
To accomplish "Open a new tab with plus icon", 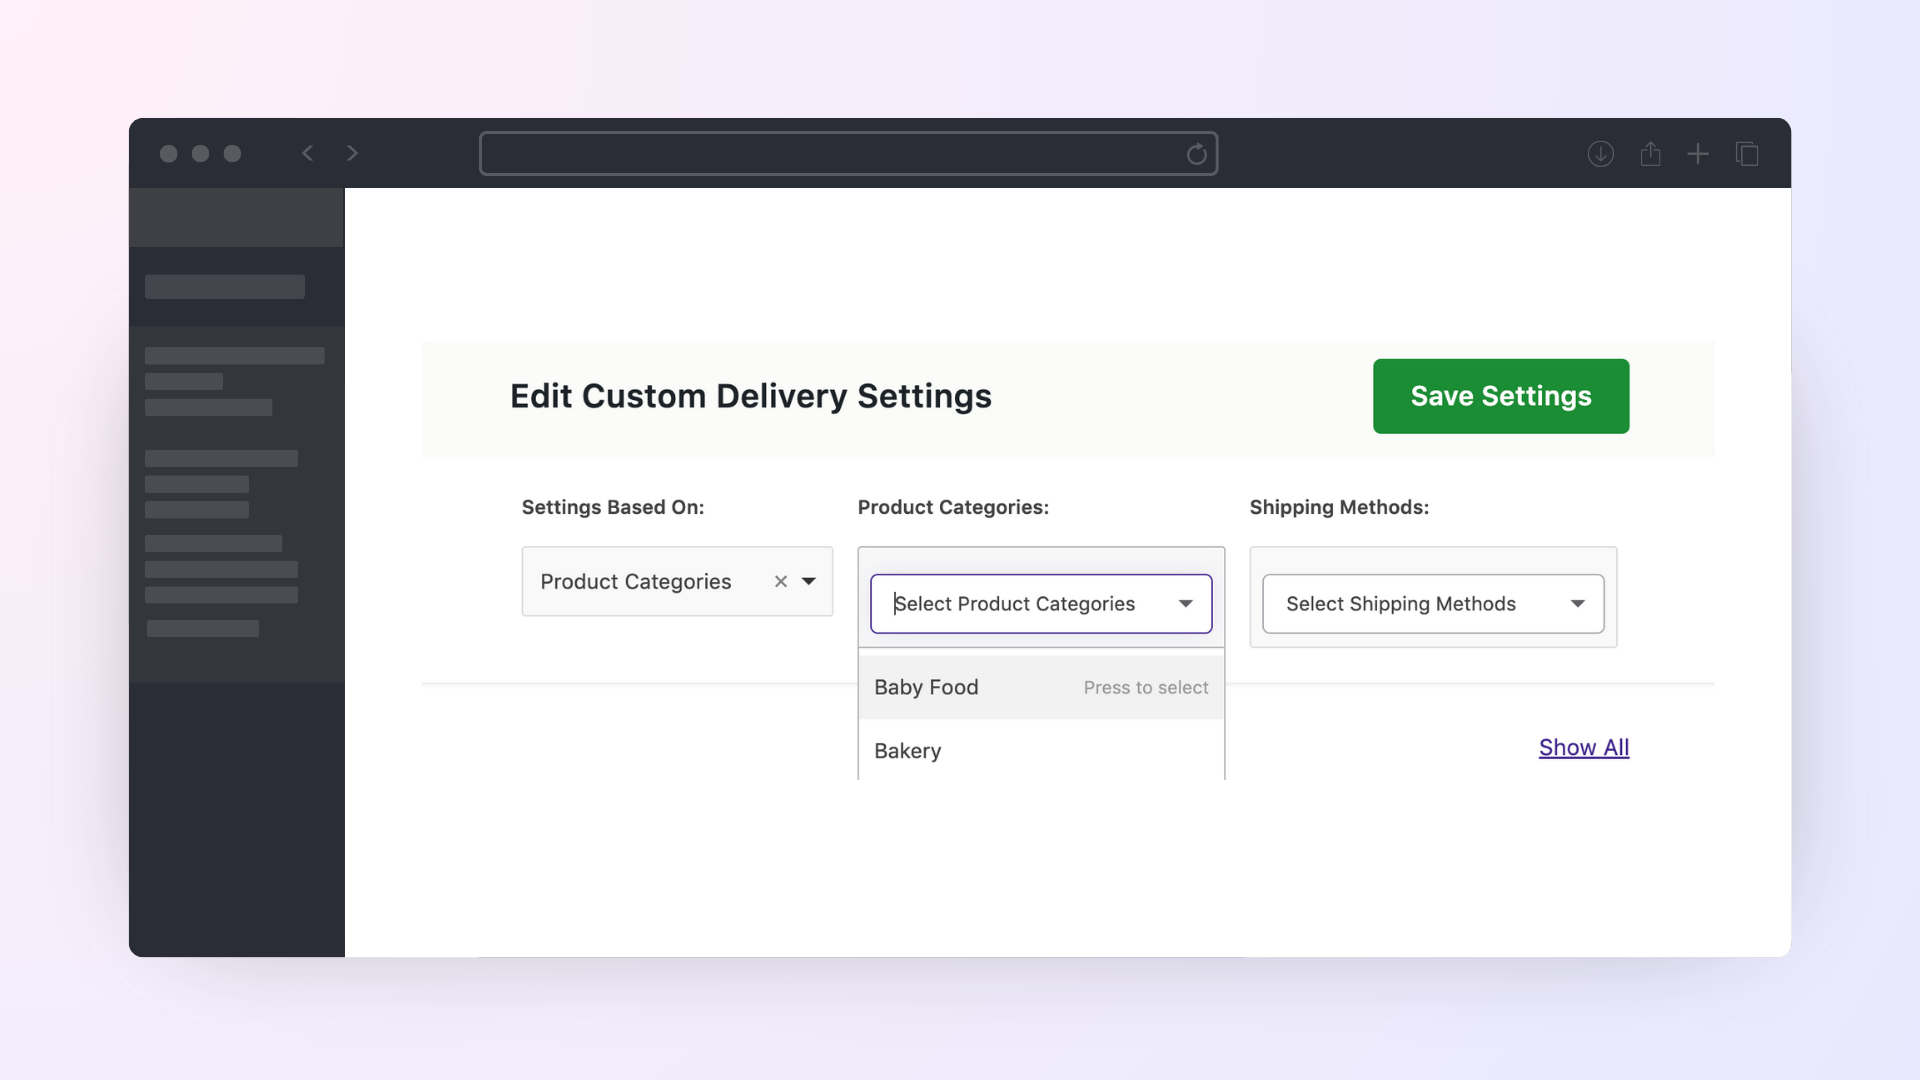I will [1698, 154].
